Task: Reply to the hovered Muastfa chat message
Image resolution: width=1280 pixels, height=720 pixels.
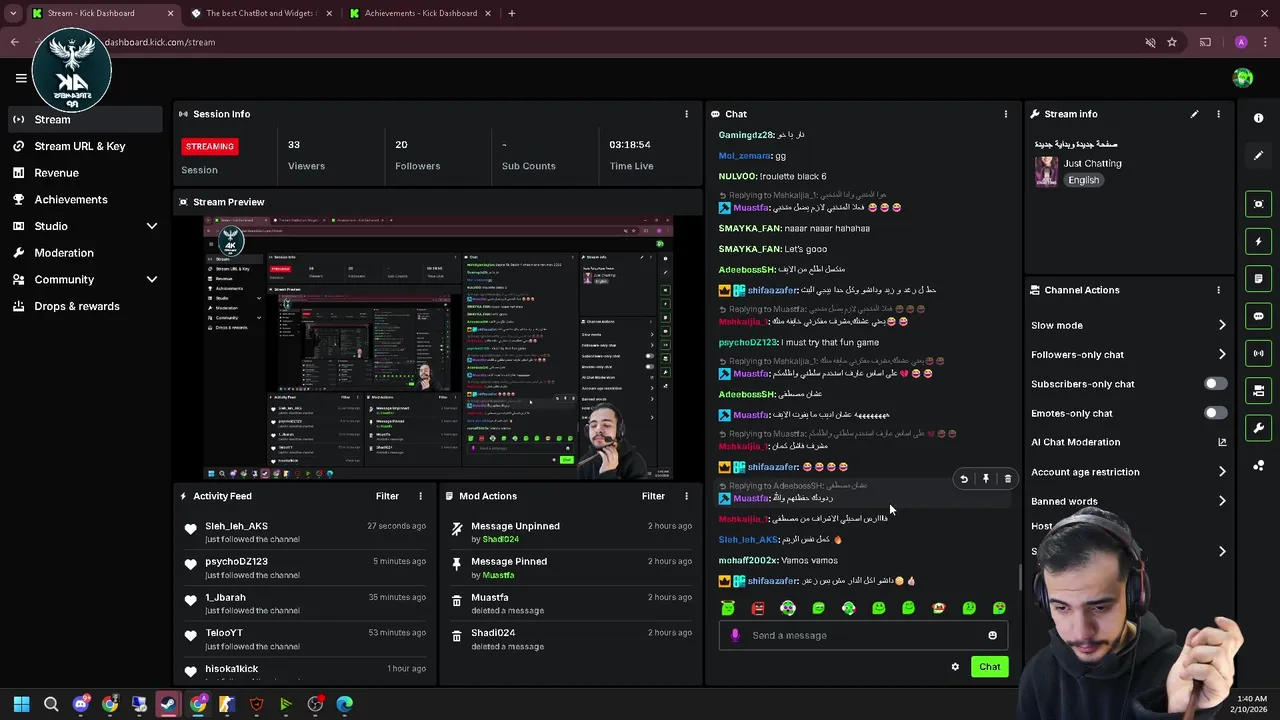Action: (x=964, y=479)
